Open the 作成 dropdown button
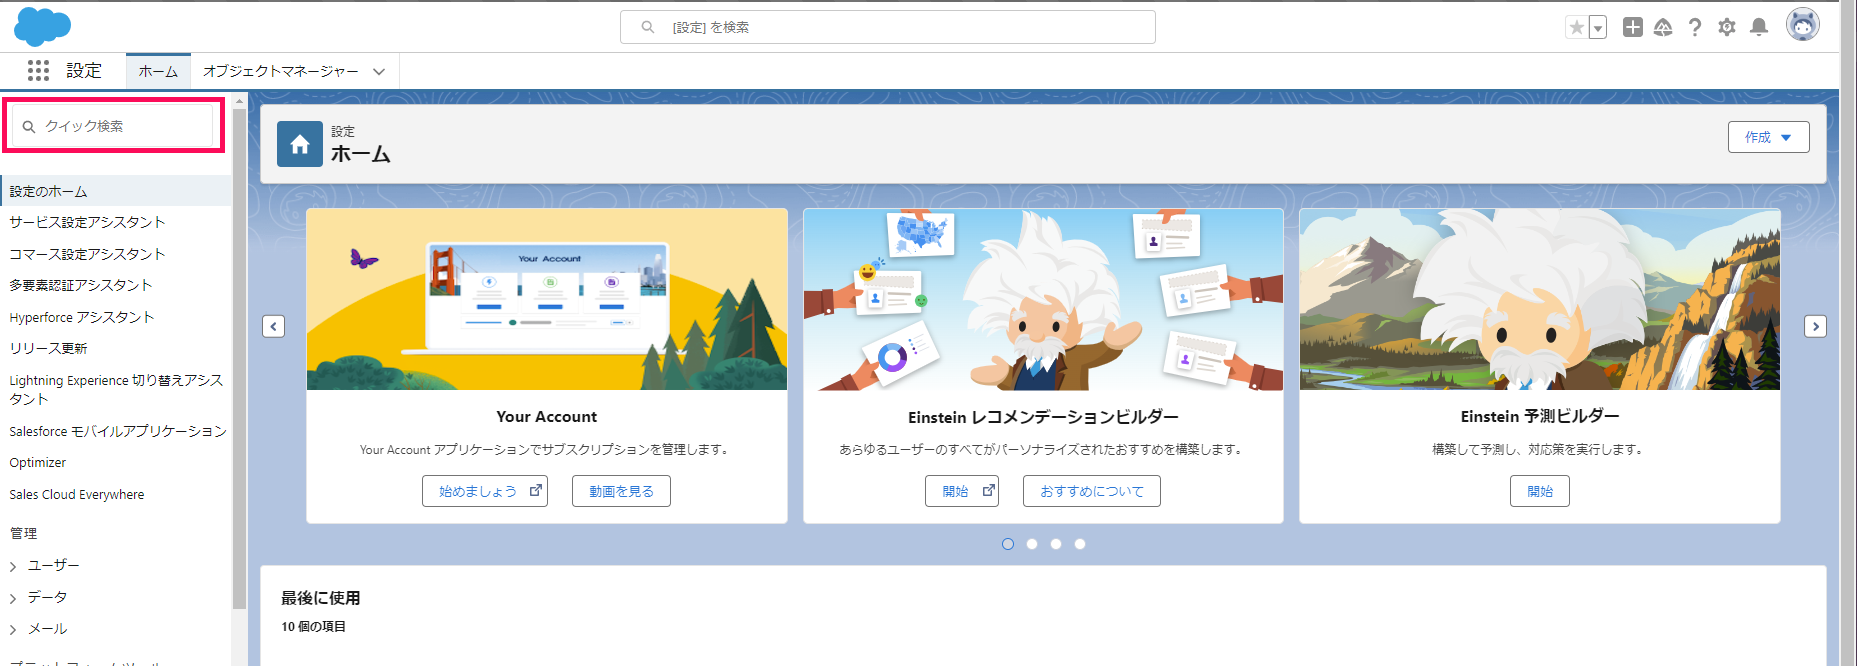The image size is (1857, 666). click(1768, 137)
